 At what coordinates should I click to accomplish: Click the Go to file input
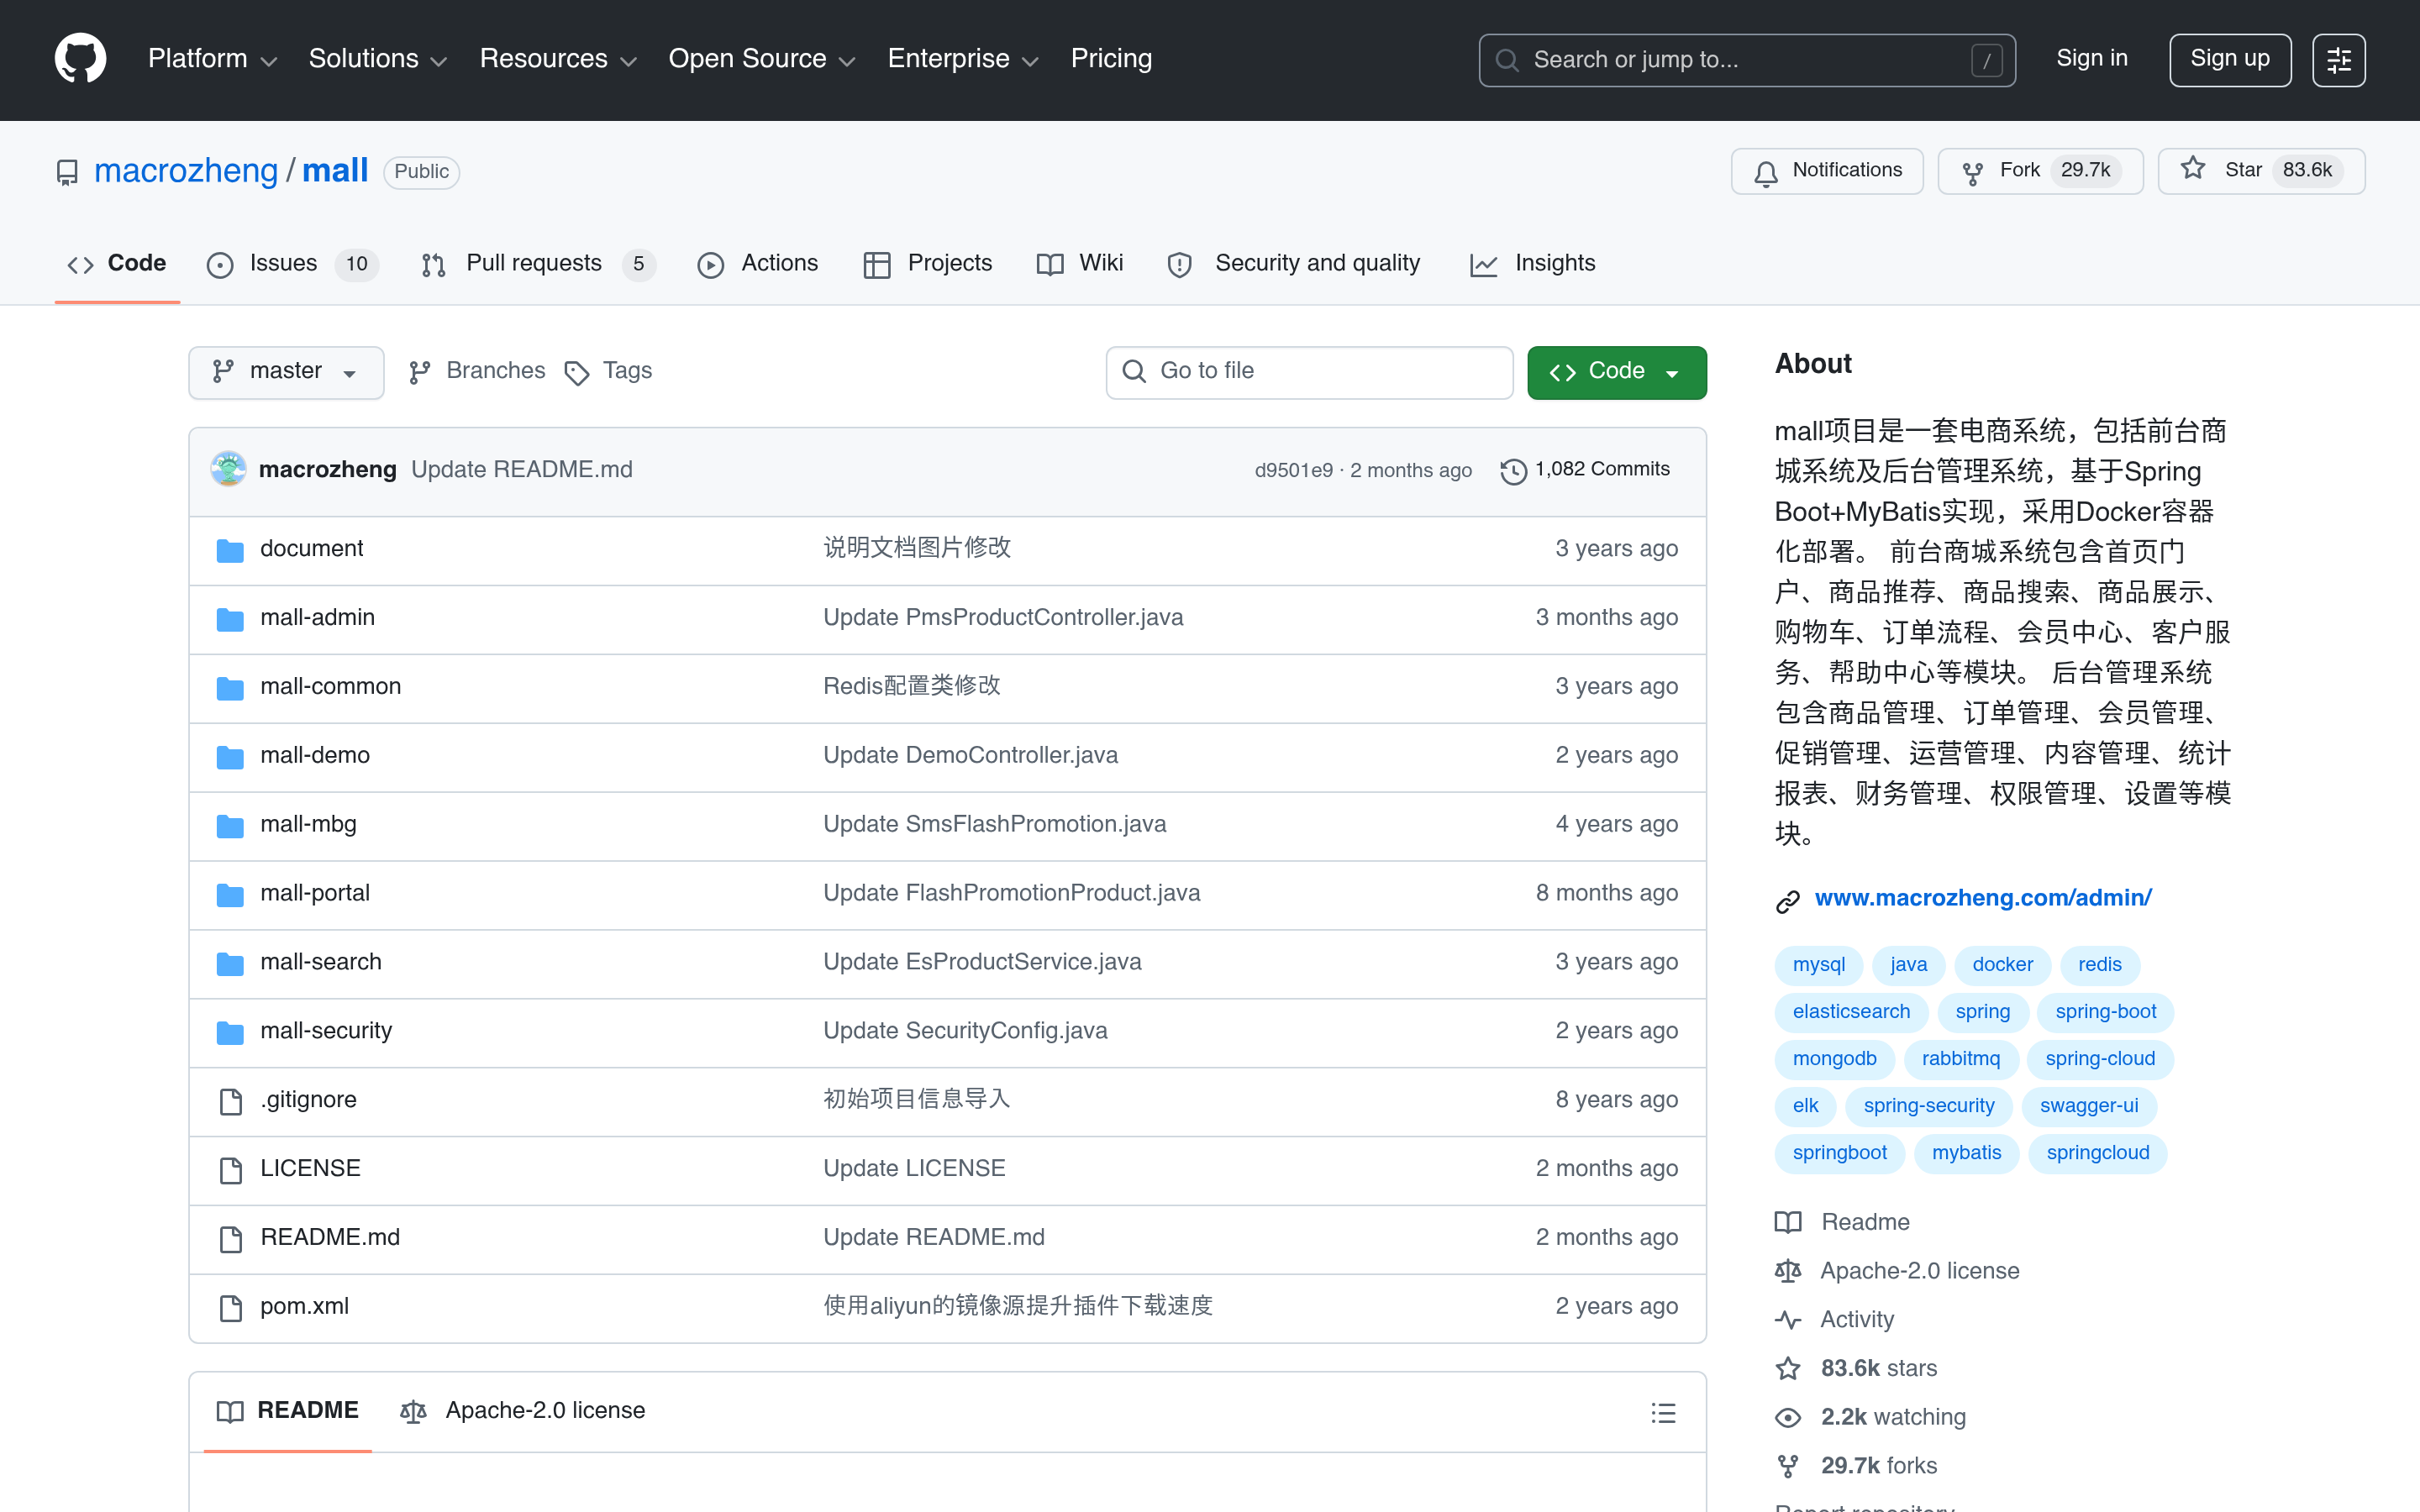(1309, 372)
